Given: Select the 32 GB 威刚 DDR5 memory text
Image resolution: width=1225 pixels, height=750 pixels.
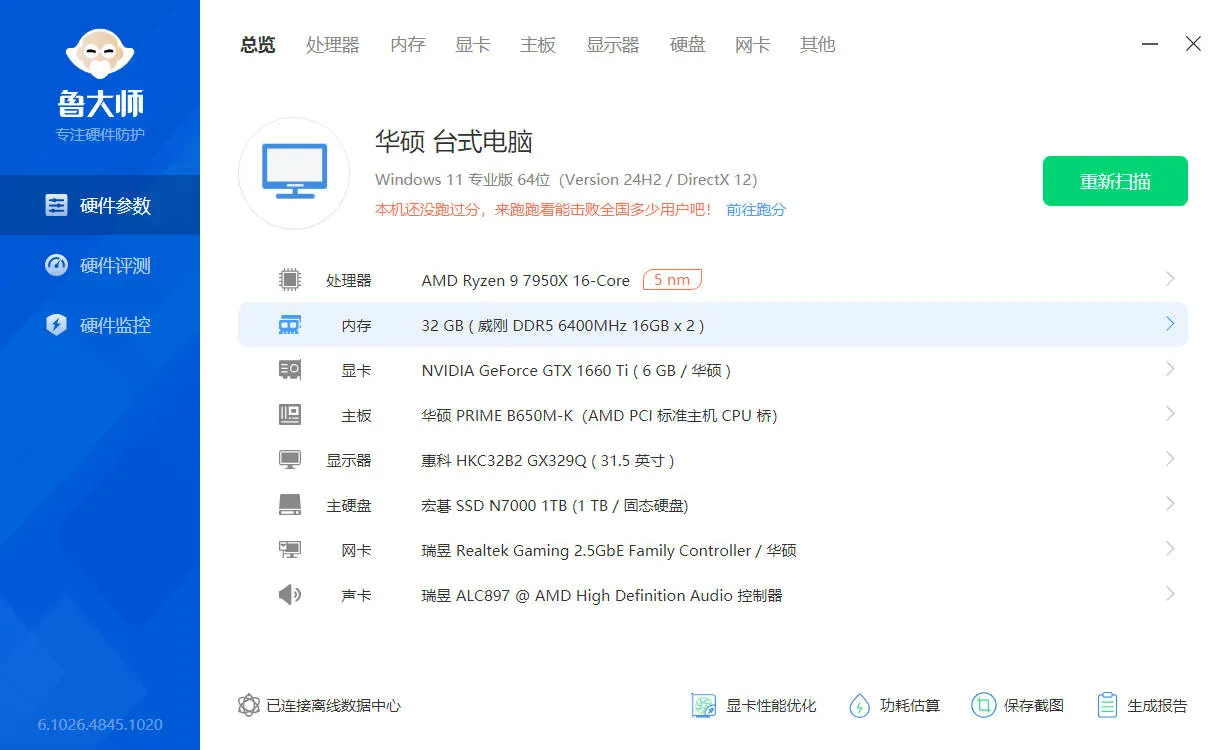Looking at the screenshot, I should click(x=563, y=326).
